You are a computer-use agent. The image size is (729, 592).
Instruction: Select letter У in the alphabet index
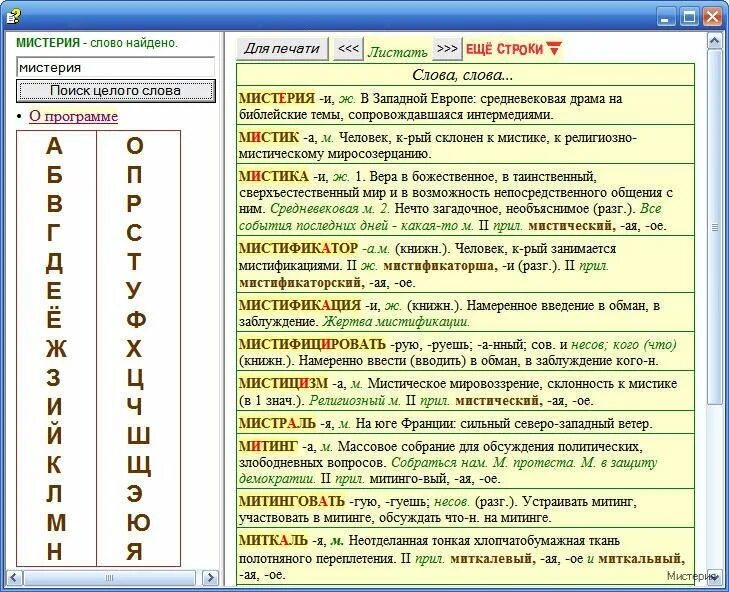pos(134,291)
